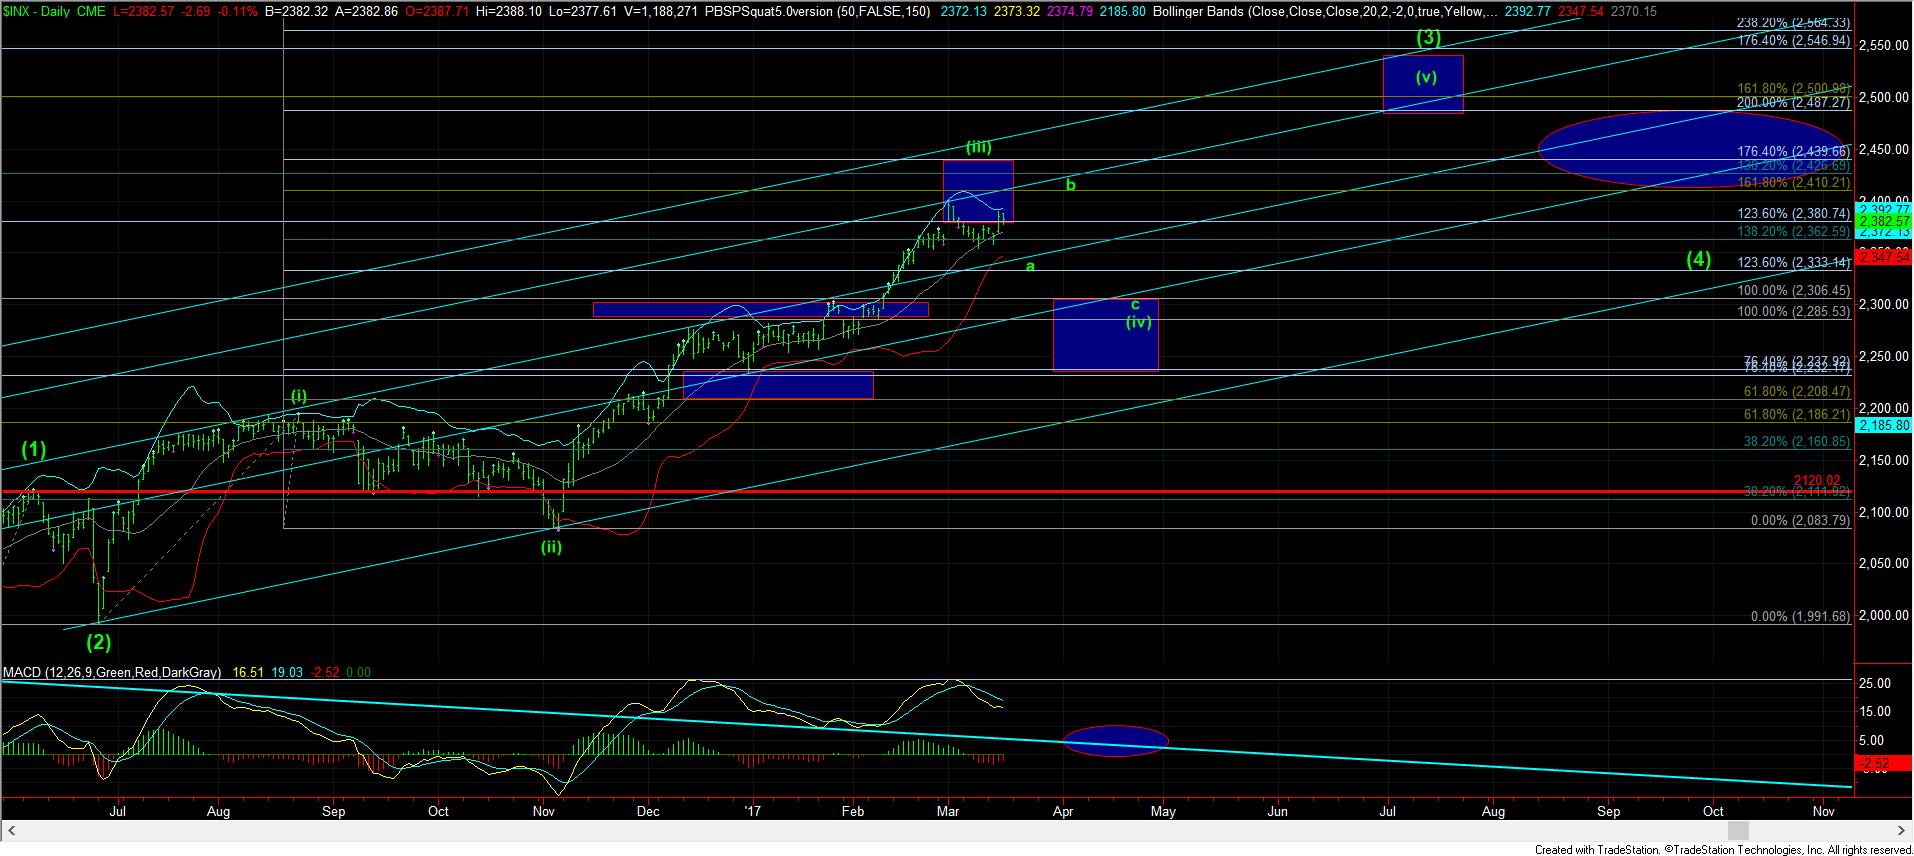Click the red 2,347.54 price axis tag
The image size is (1914, 856).
coord(1883,258)
